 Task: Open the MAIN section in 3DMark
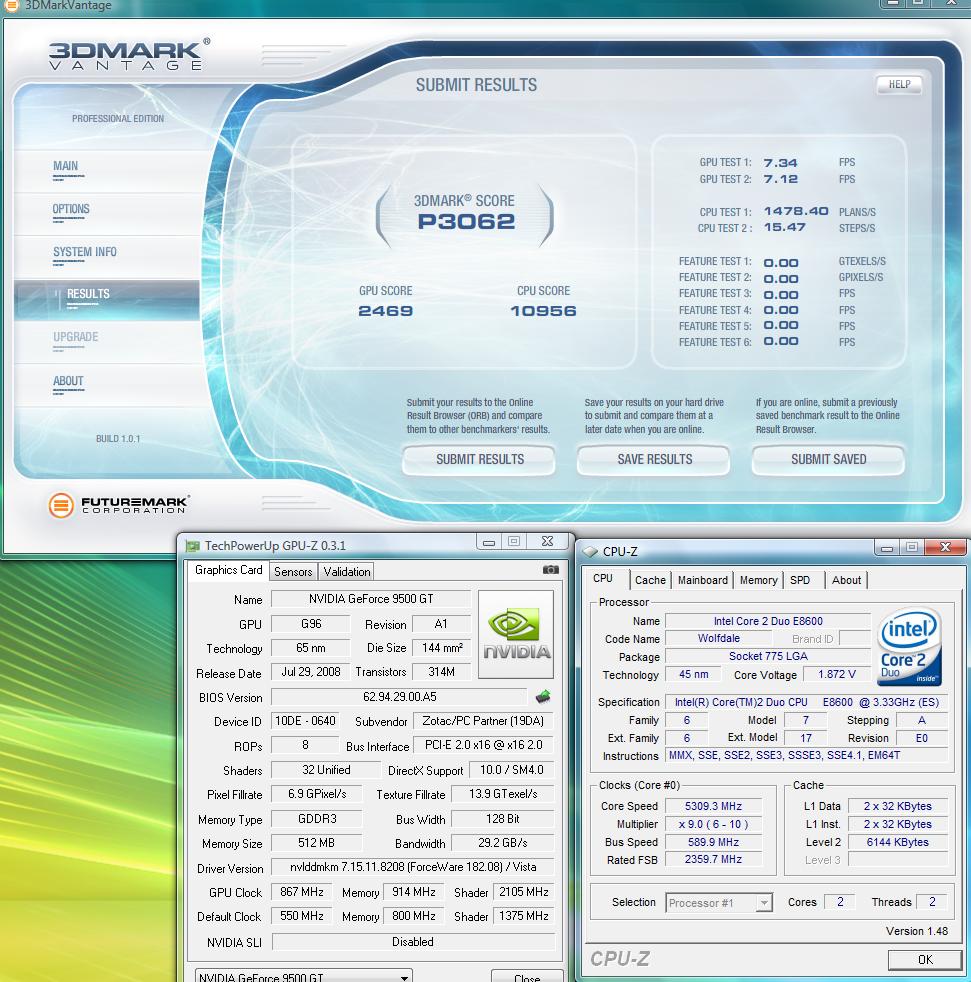66,166
